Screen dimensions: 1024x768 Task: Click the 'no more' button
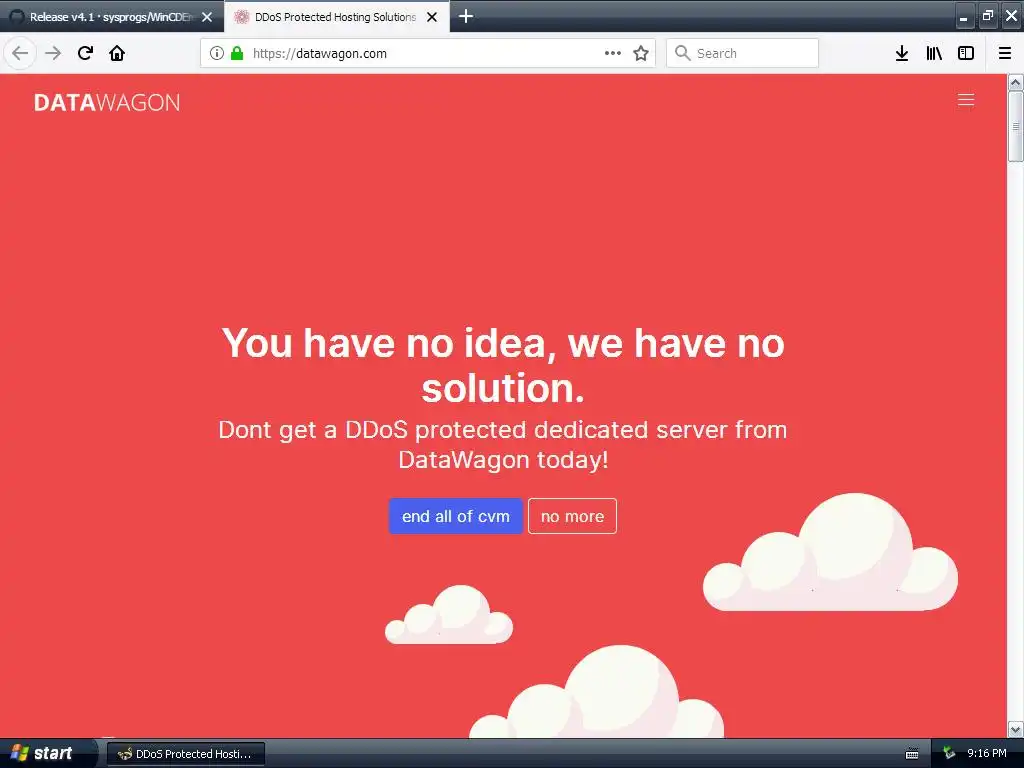click(572, 516)
